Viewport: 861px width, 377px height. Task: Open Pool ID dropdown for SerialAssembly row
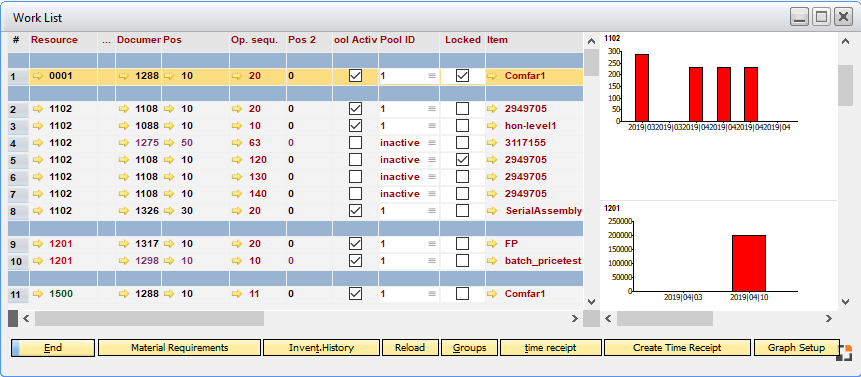point(432,211)
